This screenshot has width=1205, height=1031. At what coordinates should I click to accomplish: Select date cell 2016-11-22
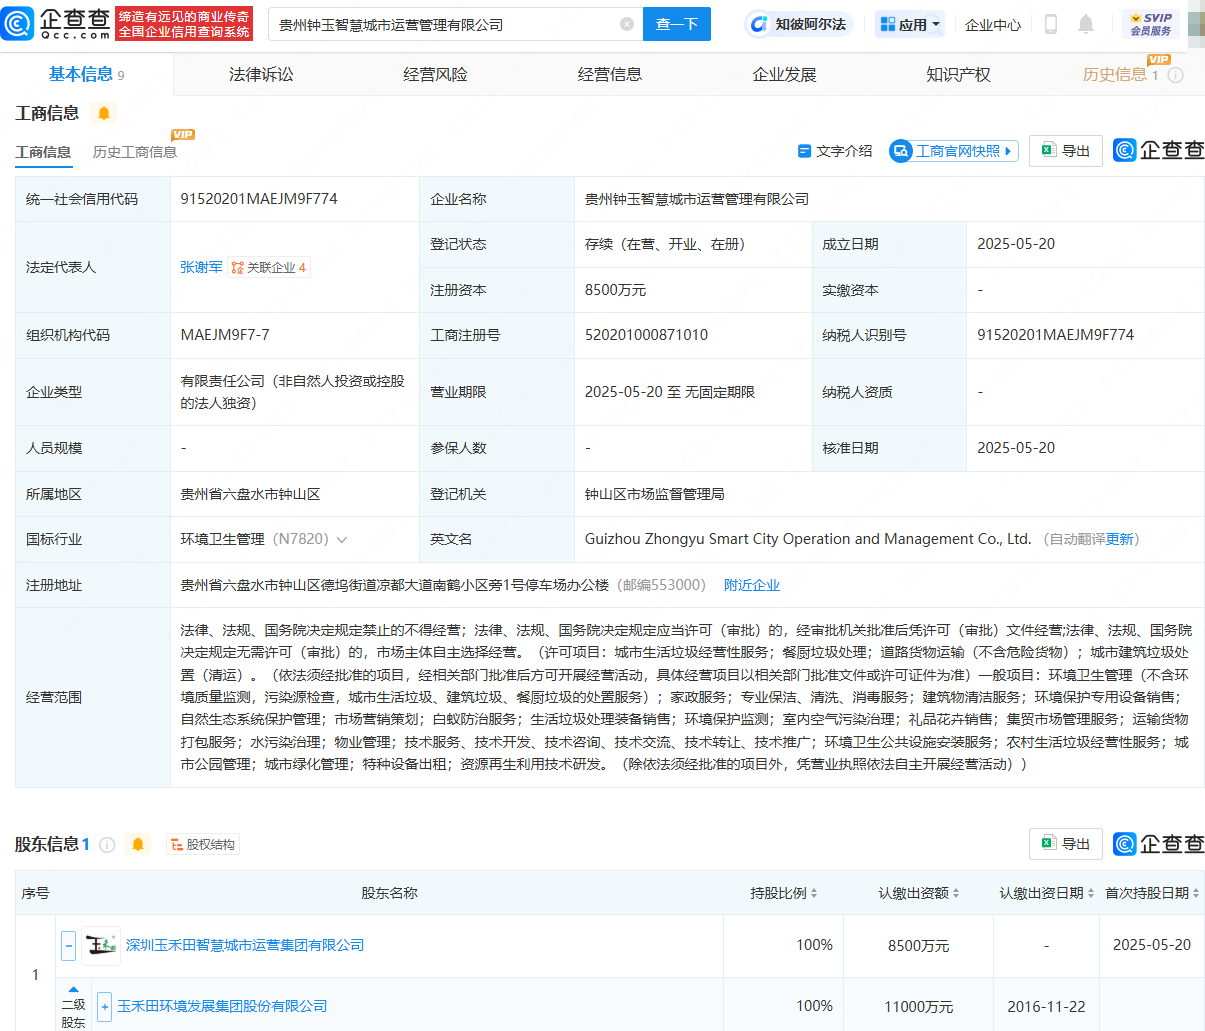coord(1046,1006)
